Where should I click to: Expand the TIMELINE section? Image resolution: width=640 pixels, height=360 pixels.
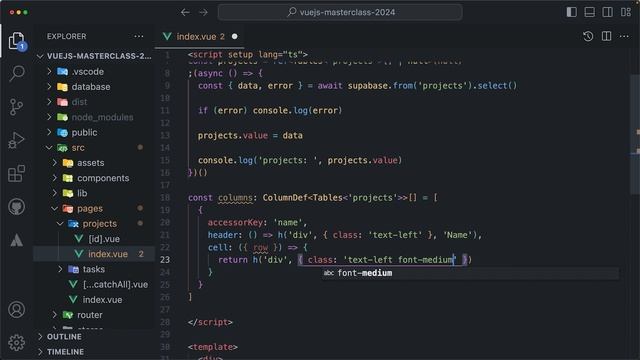pyautogui.click(x=94, y=352)
